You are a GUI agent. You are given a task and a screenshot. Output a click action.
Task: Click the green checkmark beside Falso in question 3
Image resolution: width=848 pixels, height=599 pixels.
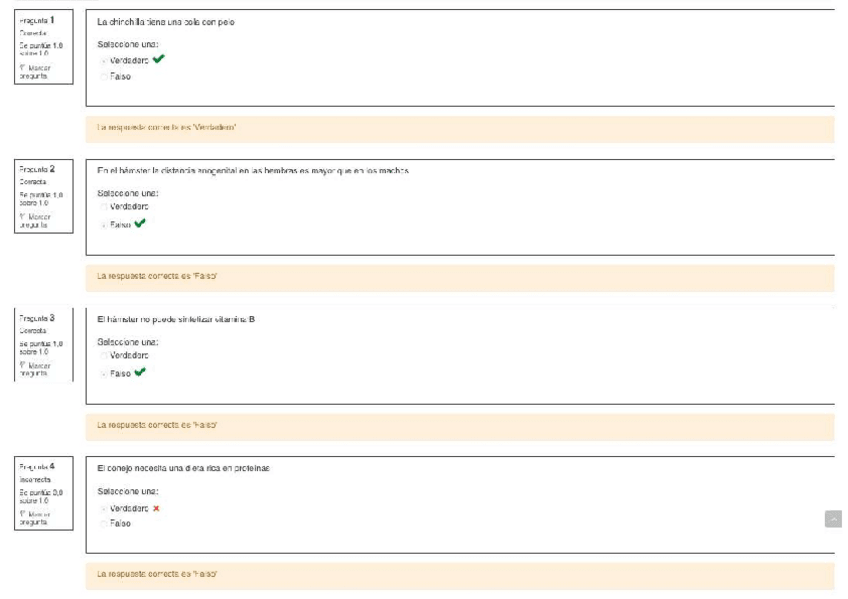(140, 373)
